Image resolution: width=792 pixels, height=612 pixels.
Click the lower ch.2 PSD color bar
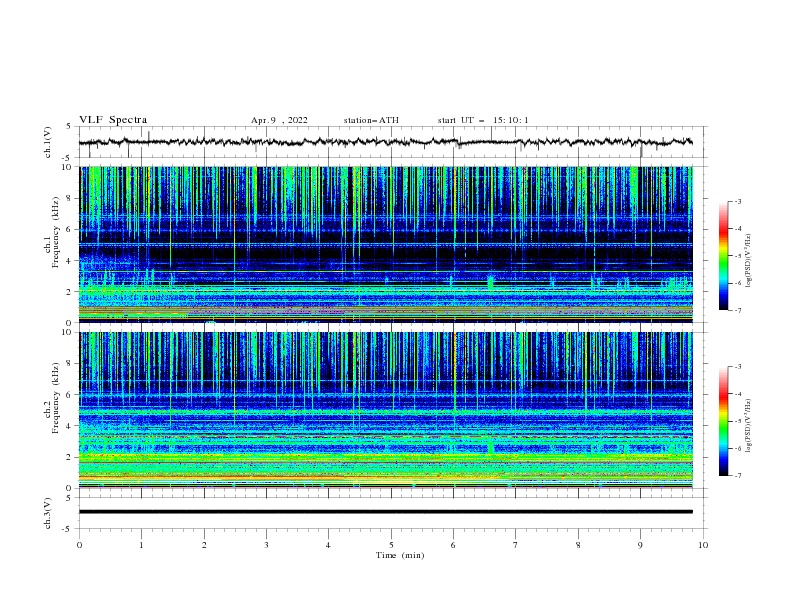coord(724,421)
